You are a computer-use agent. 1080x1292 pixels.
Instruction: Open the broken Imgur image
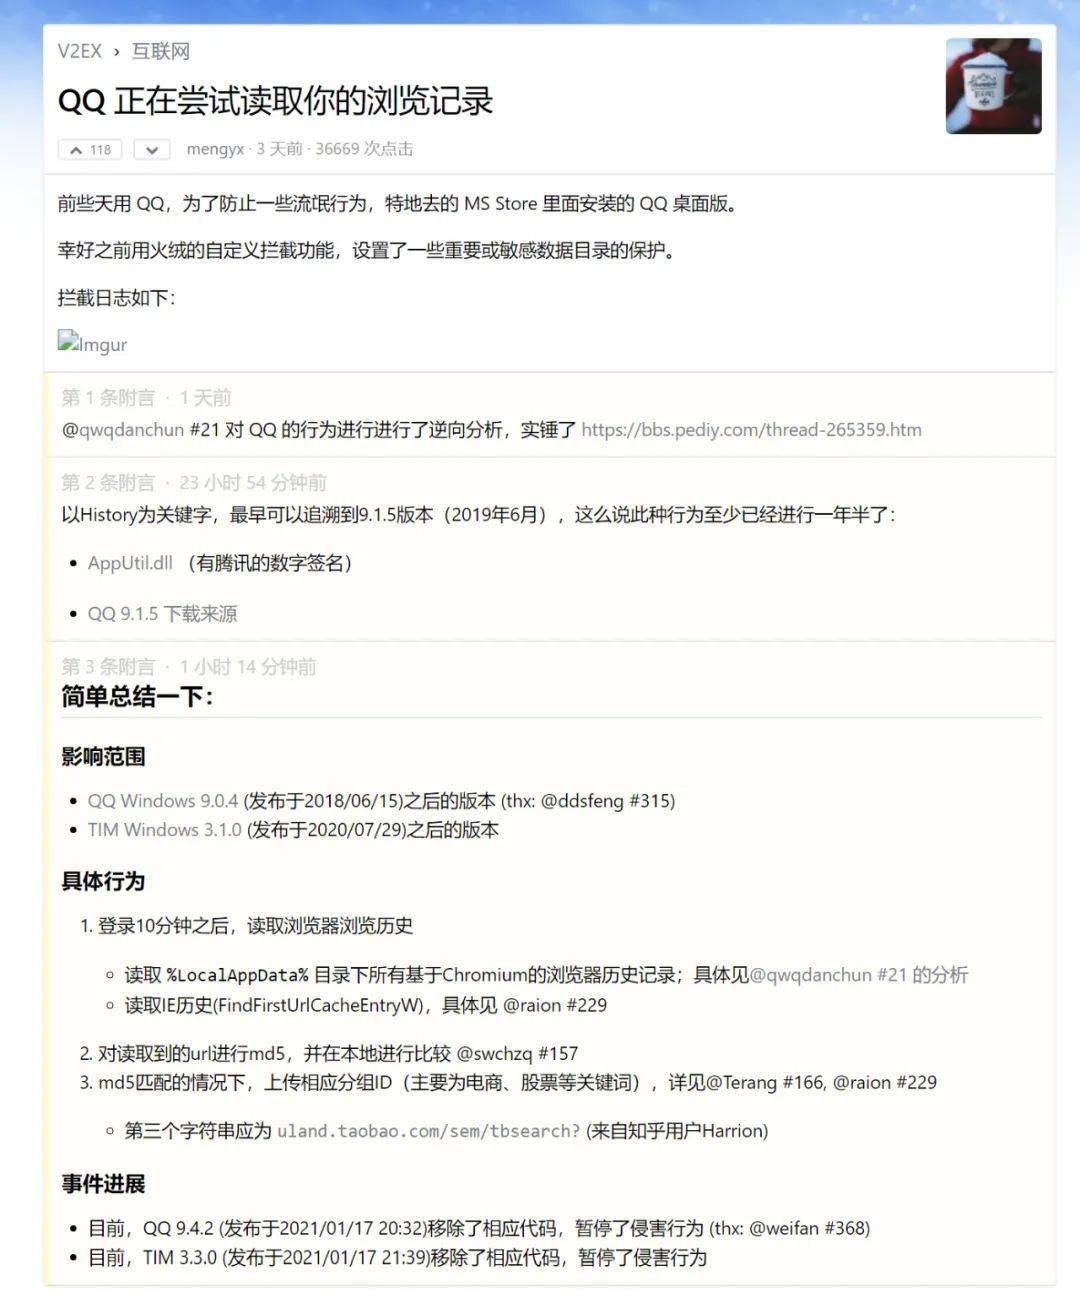[92, 343]
